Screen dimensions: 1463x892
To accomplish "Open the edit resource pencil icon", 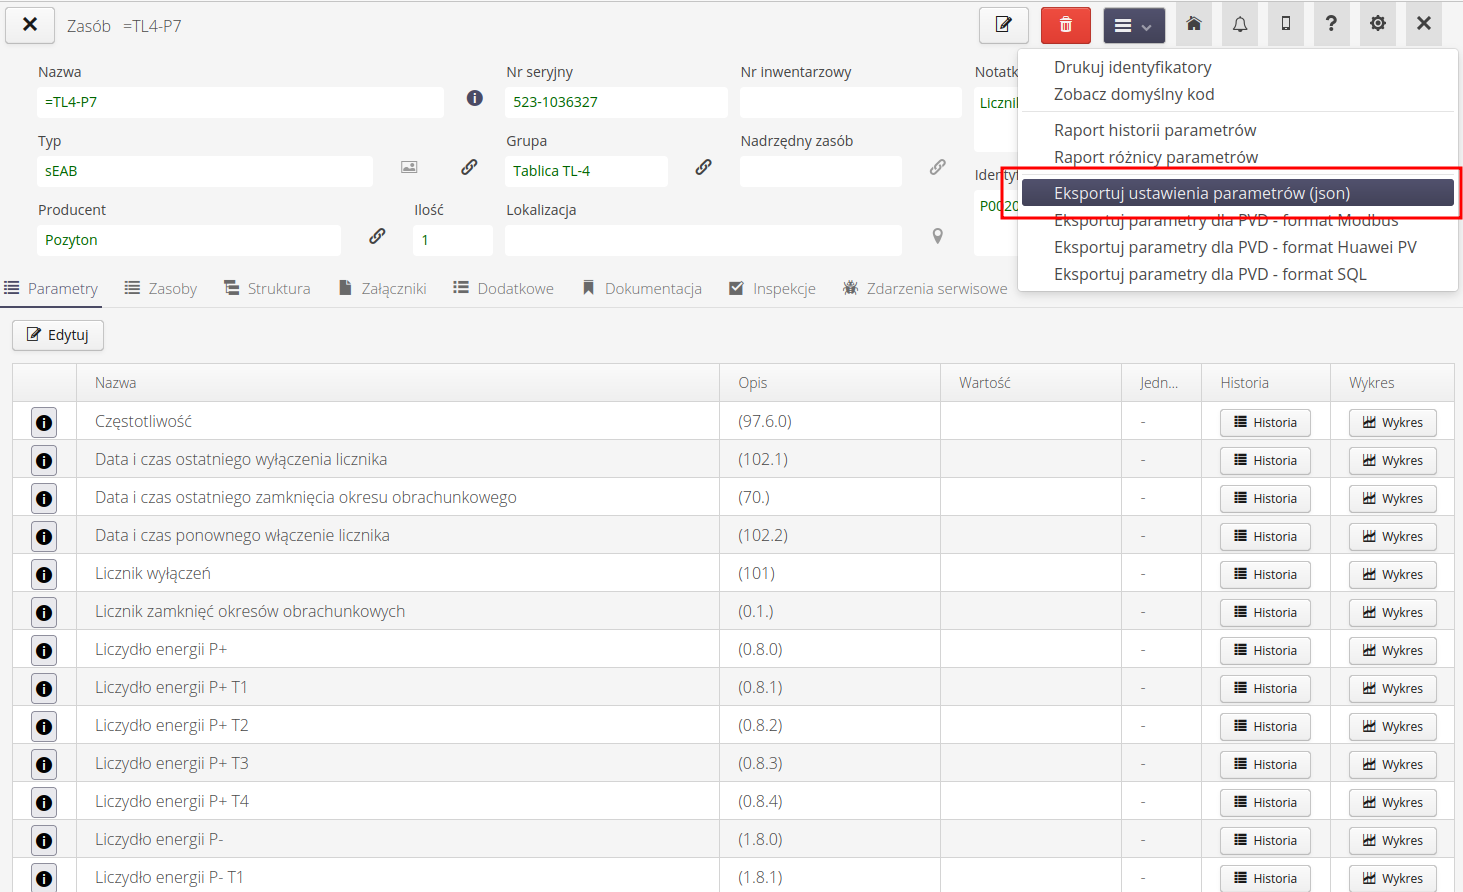I will pyautogui.click(x=1003, y=25).
